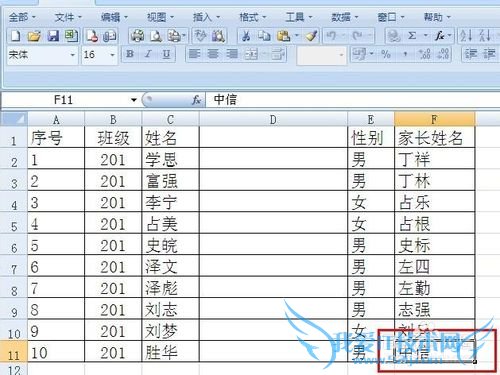Click the toolbar Insert Function fx icon
The image size is (500, 375).
coord(439,36)
